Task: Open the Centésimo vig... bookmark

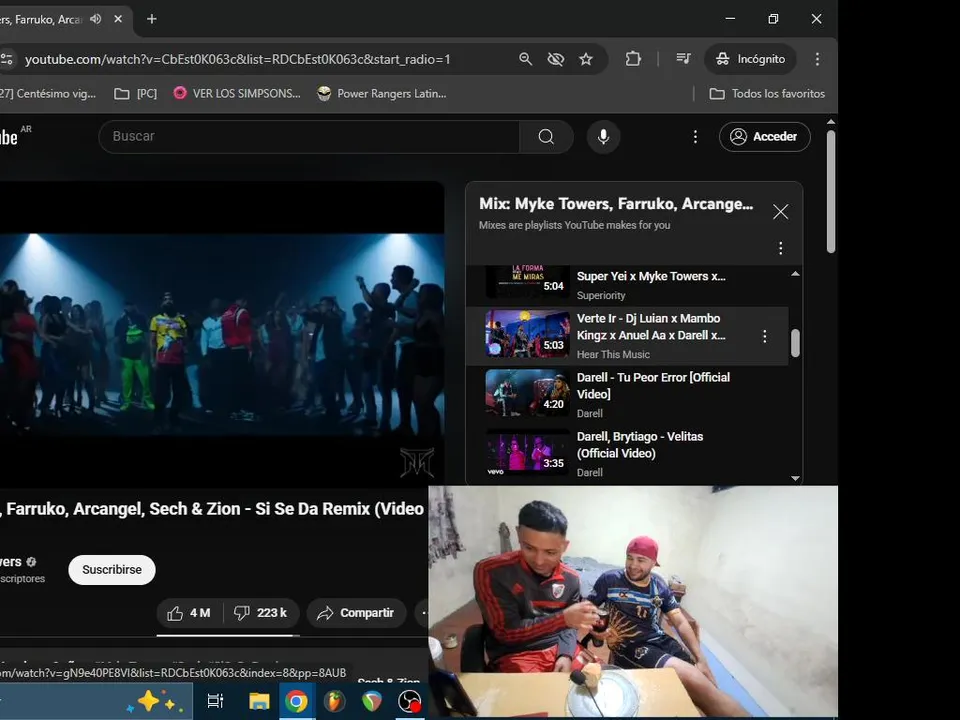Action: click(48, 94)
